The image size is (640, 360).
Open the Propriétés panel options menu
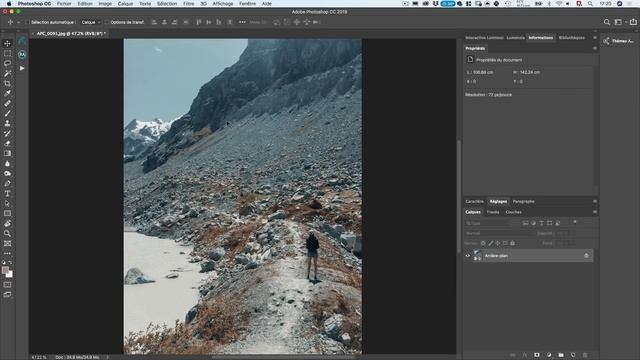pyautogui.click(x=595, y=48)
